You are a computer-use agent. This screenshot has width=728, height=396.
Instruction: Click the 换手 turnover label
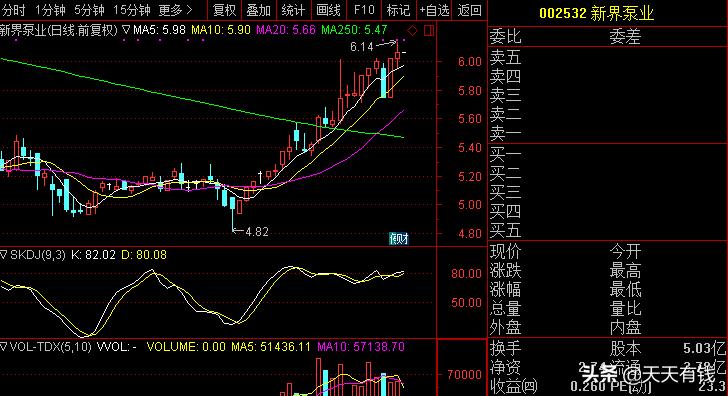tap(506, 348)
